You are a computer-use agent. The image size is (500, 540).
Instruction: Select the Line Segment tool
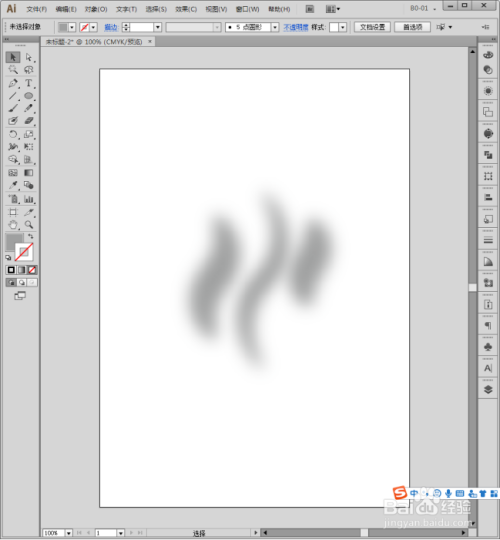point(13,96)
